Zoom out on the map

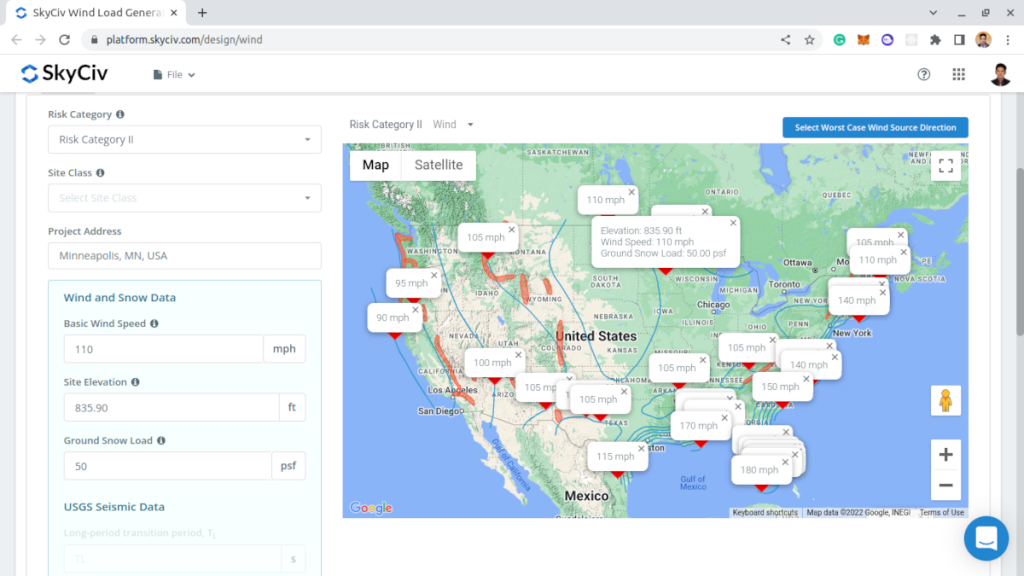pos(945,486)
